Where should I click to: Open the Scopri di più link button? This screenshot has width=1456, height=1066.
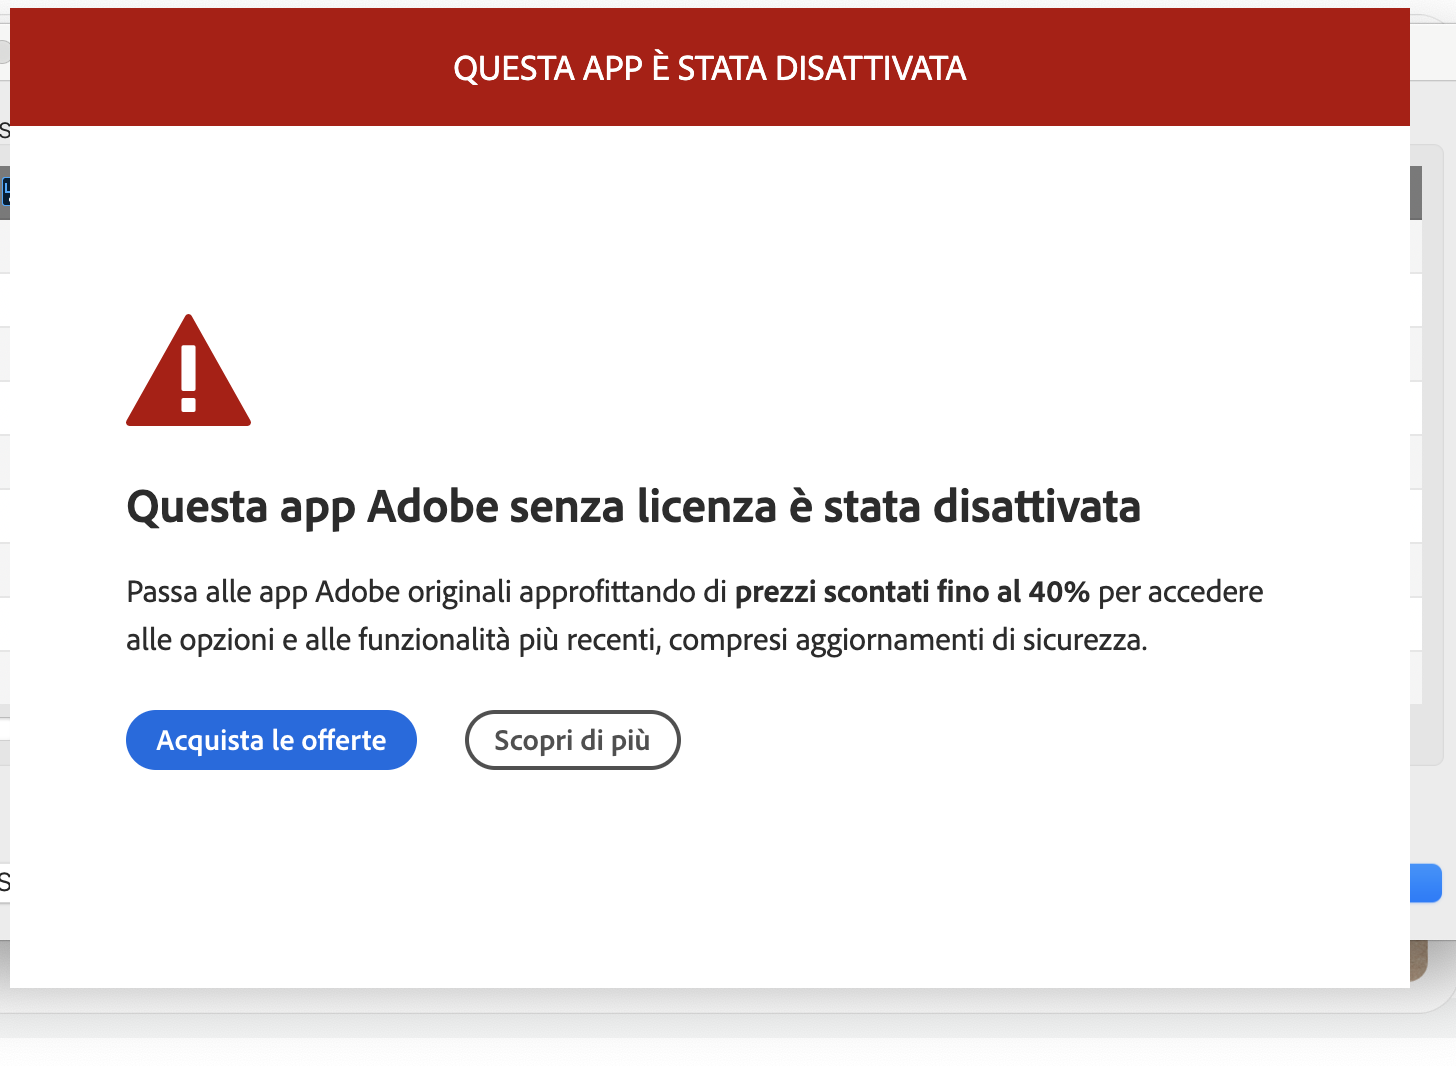point(572,740)
